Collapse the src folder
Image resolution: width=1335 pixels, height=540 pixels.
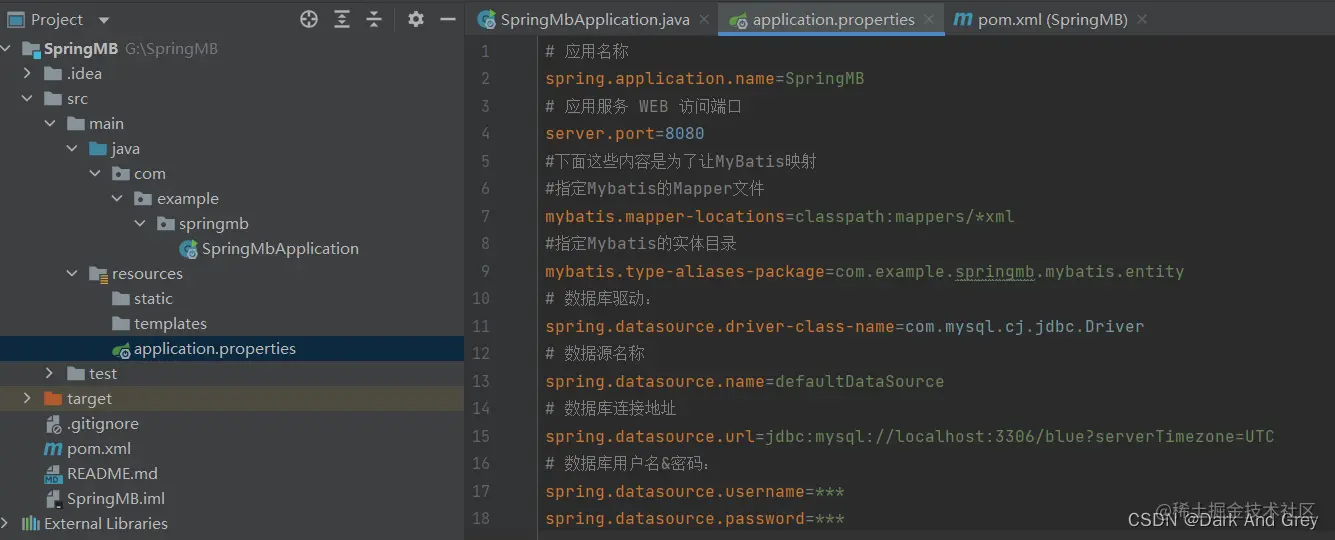tap(28, 99)
